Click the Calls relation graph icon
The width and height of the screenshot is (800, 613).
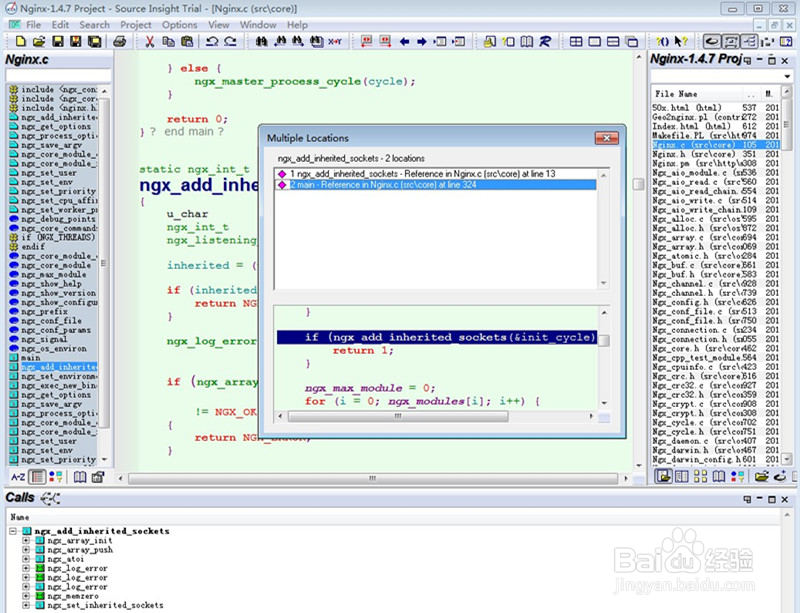[50, 498]
